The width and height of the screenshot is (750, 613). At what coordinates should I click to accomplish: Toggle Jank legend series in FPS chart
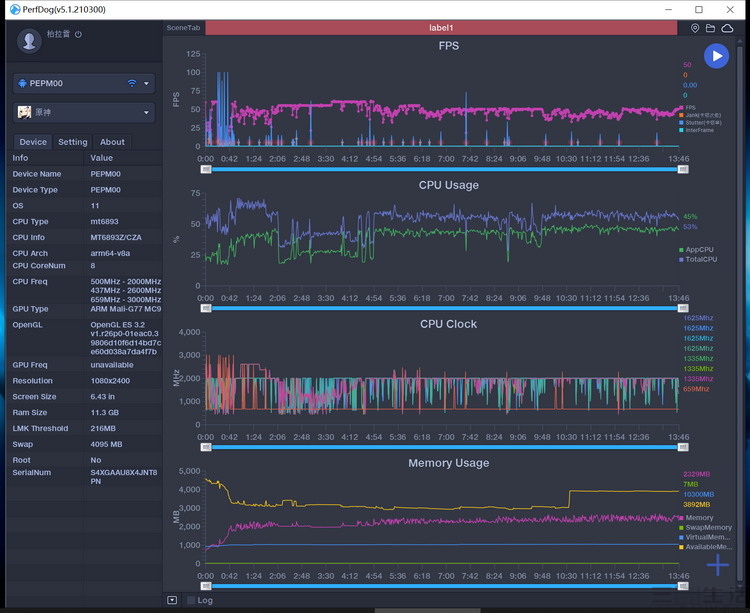[x=700, y=115]
